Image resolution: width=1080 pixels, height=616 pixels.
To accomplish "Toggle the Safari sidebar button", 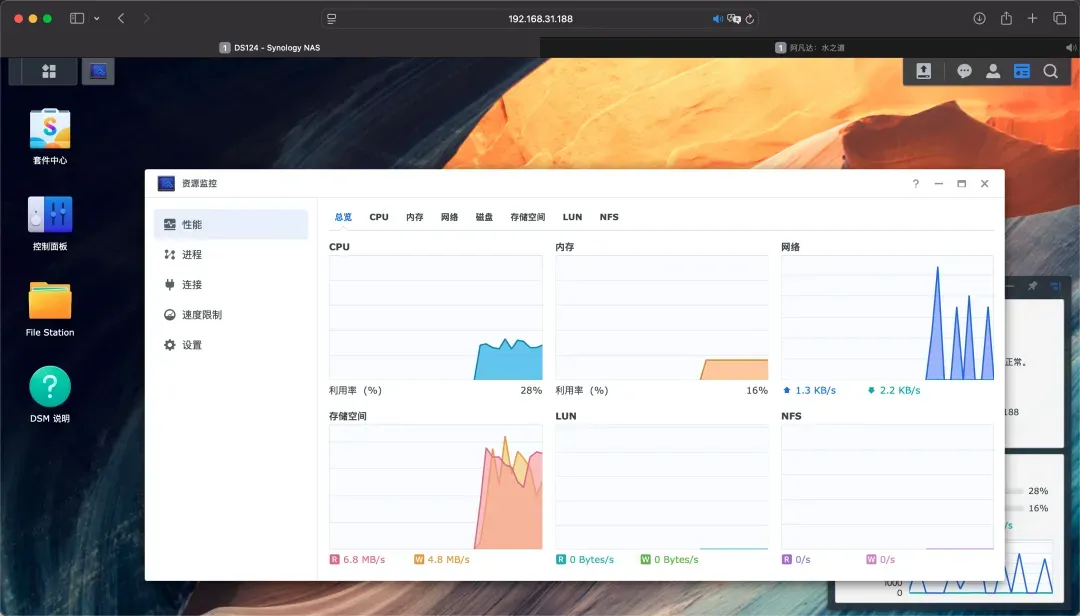I will coord(76,19).
